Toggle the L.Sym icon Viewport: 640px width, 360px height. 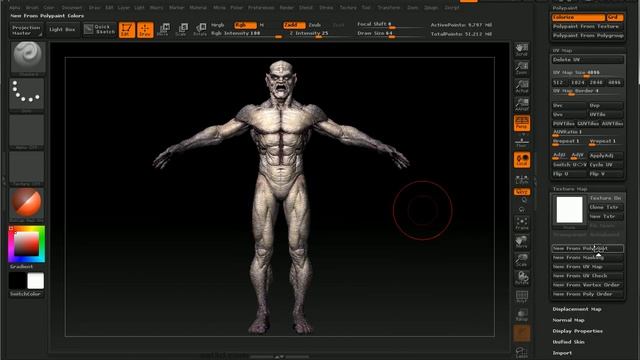tap(522, 179)
